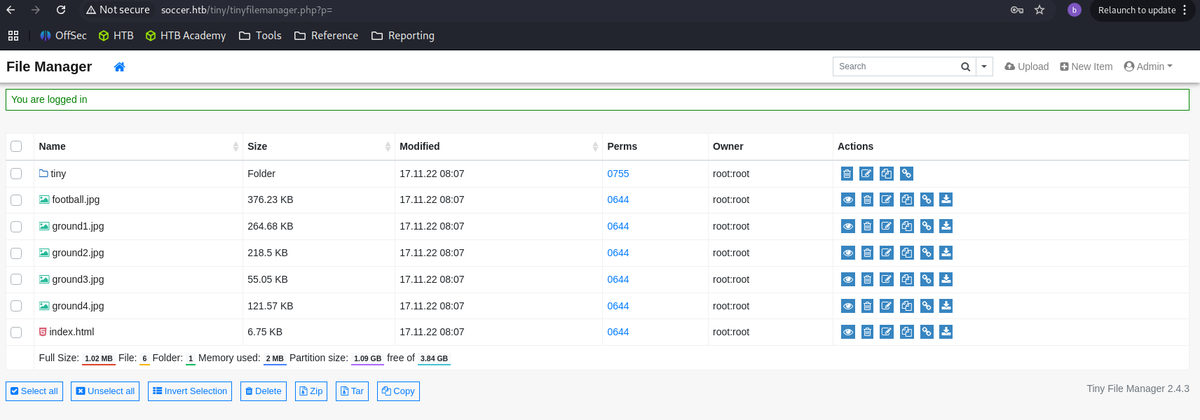Rename ground1.jpg with edit icon
The height and width of the screenshot is (420, 1200).
[x=887, y=227]
